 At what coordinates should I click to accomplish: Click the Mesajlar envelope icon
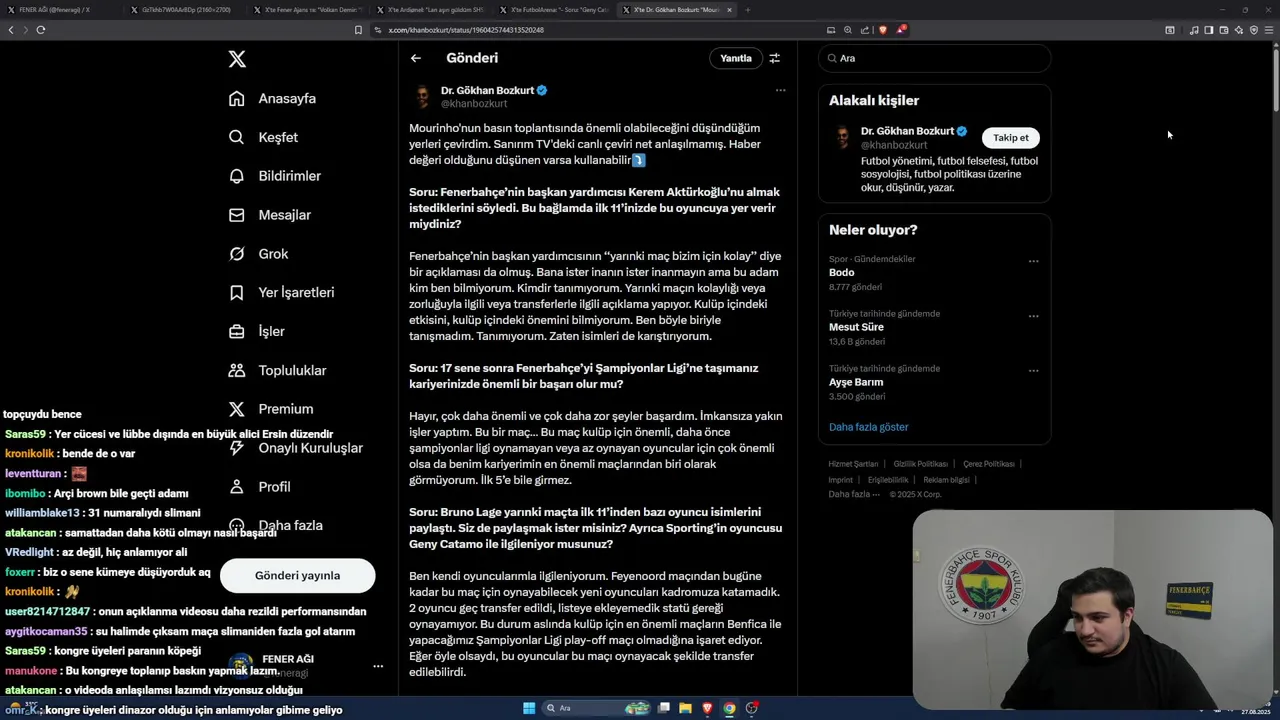[237, 215]
